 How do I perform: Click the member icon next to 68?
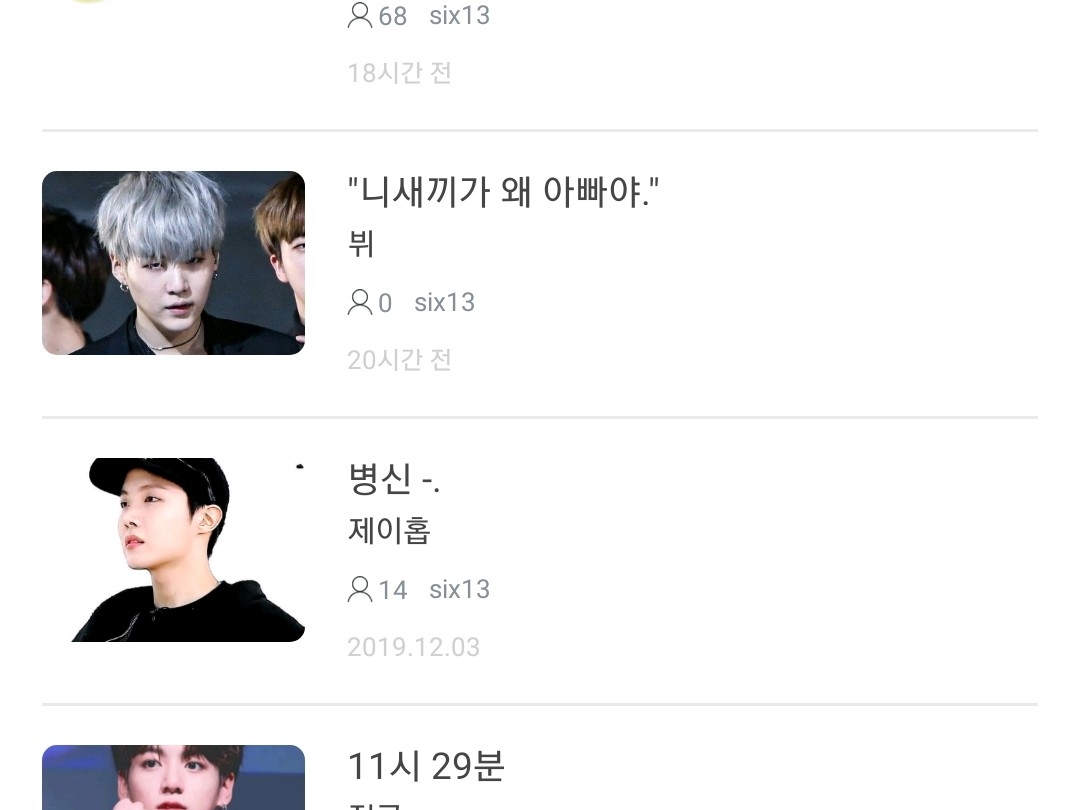tap(360, 15)
